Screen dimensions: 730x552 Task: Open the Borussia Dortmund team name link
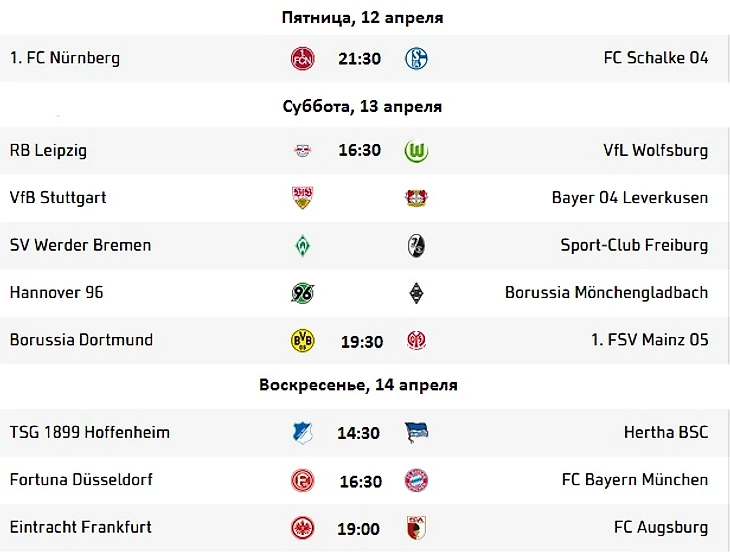pyautogui.click(x=81, y=340)
